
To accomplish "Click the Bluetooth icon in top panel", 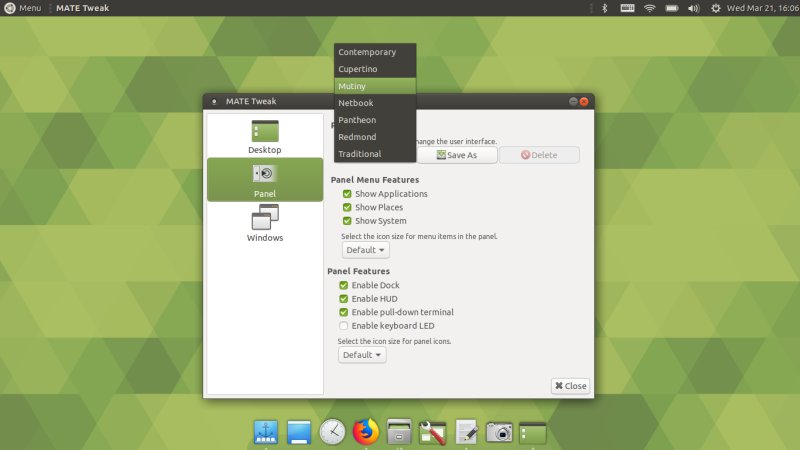I will [x=604, y=8].
